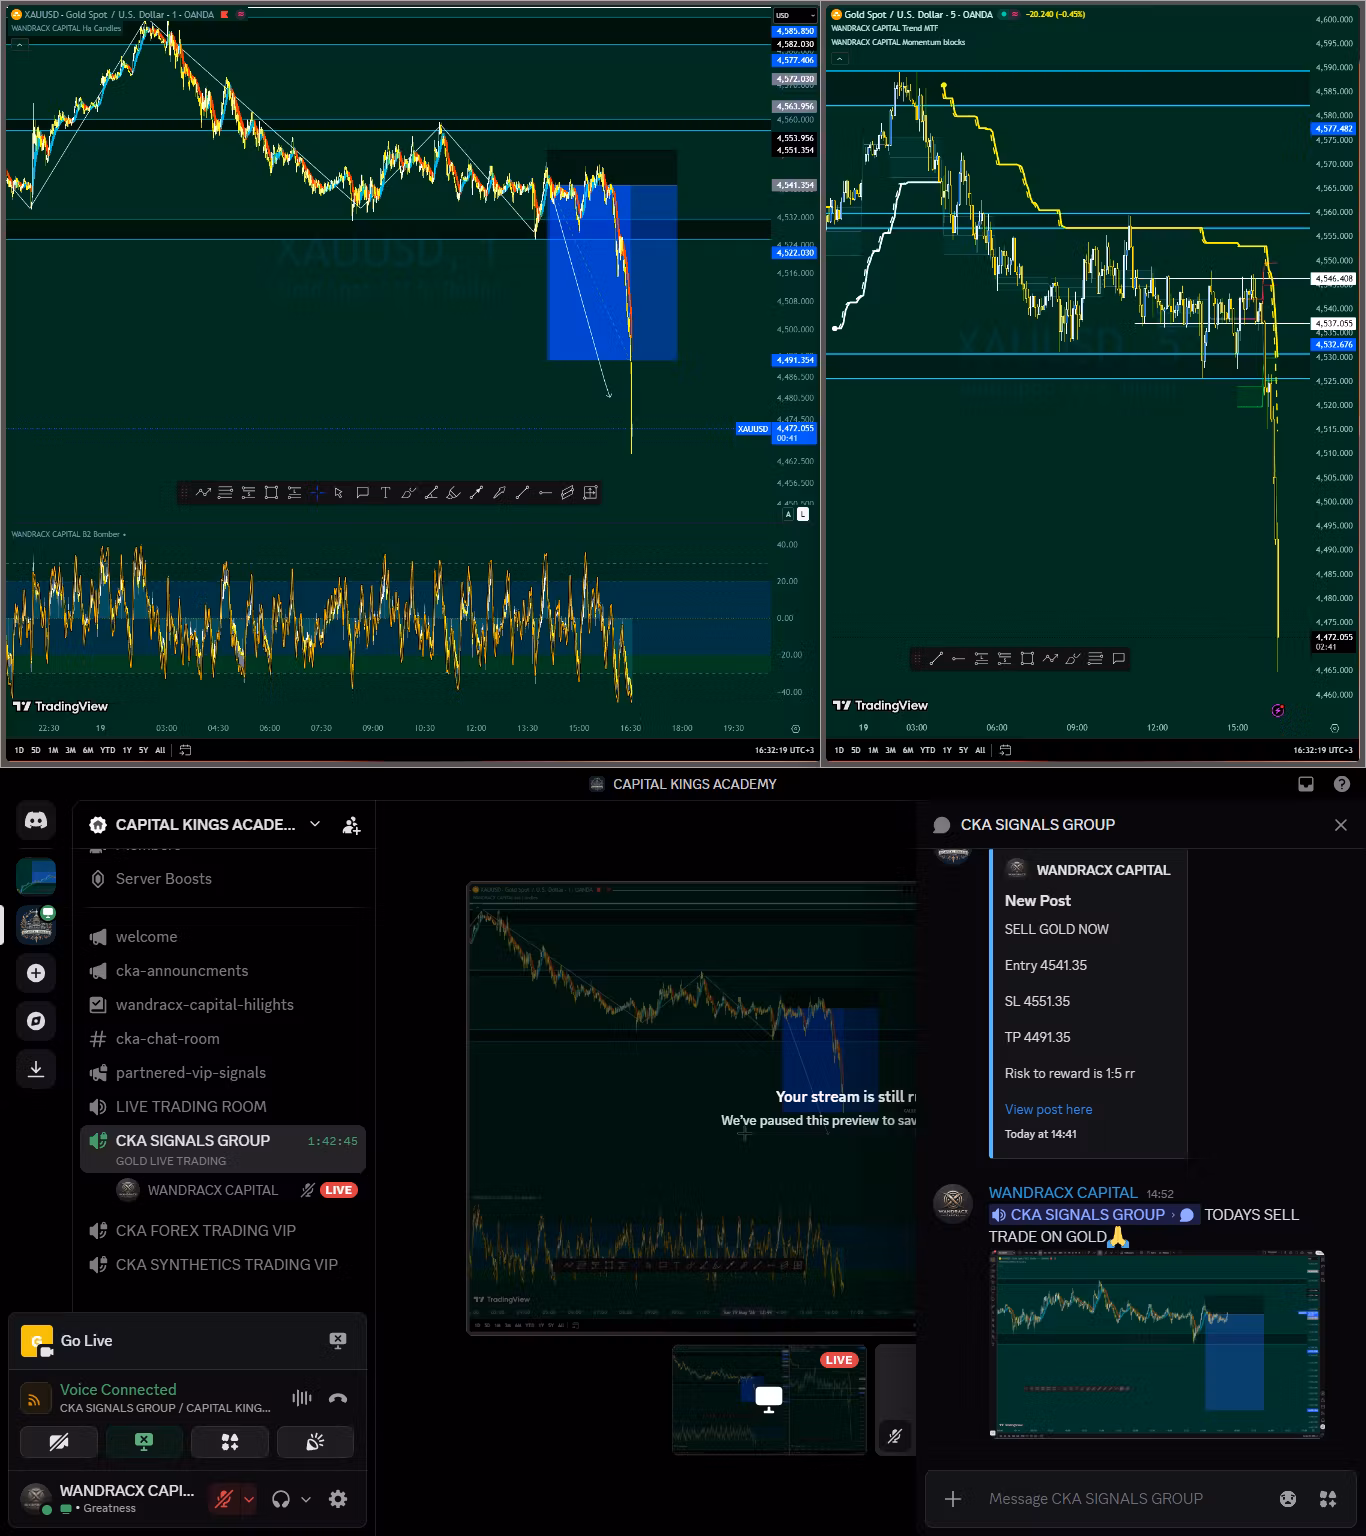
Task: Toggle auto scale A on left chart
Action: (788, 514)
